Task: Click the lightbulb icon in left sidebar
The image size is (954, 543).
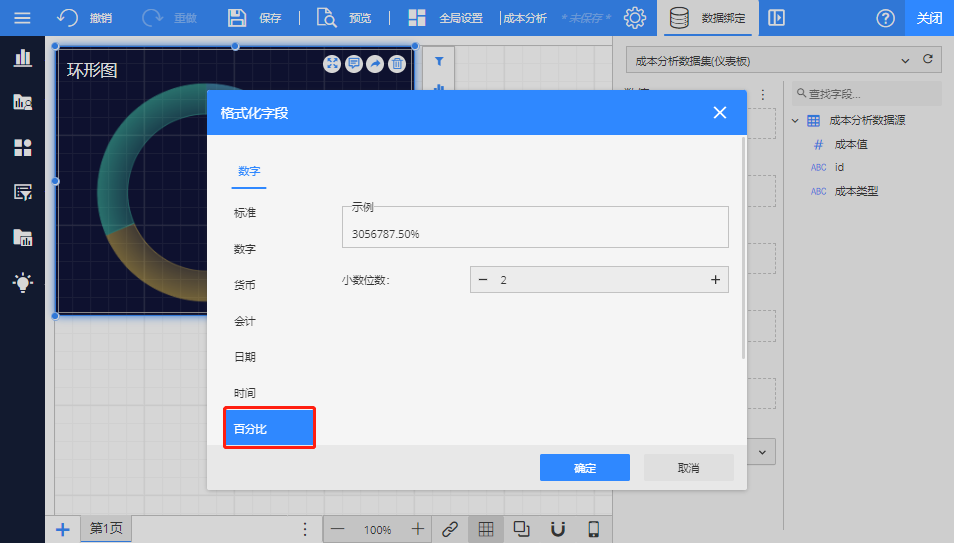Action: (x=22, y=282)
